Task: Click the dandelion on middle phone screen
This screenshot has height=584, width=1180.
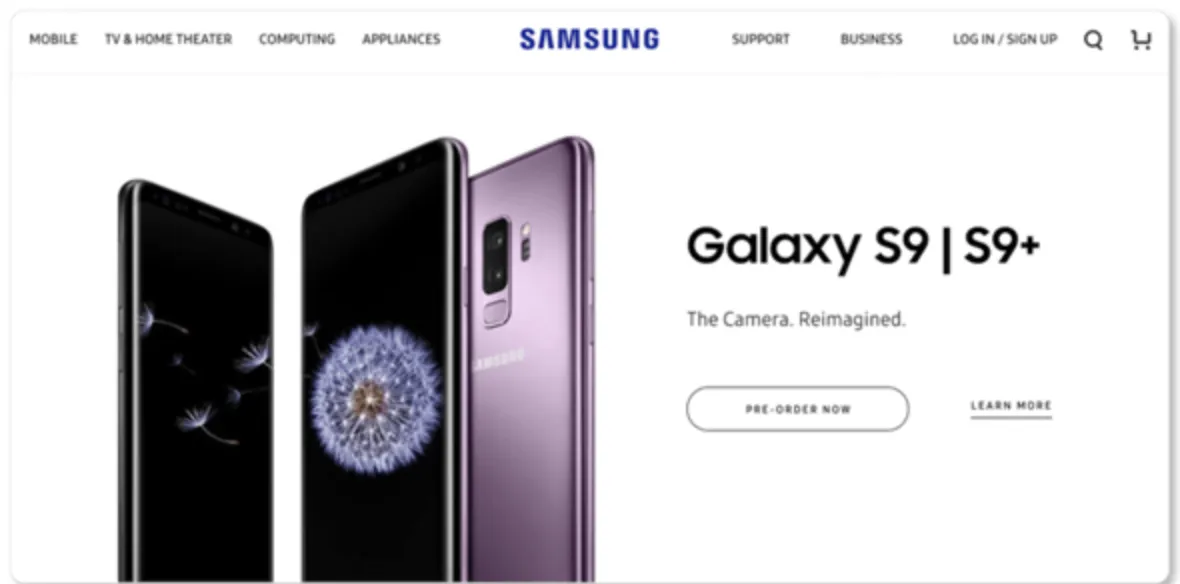Action: point(376,399)
